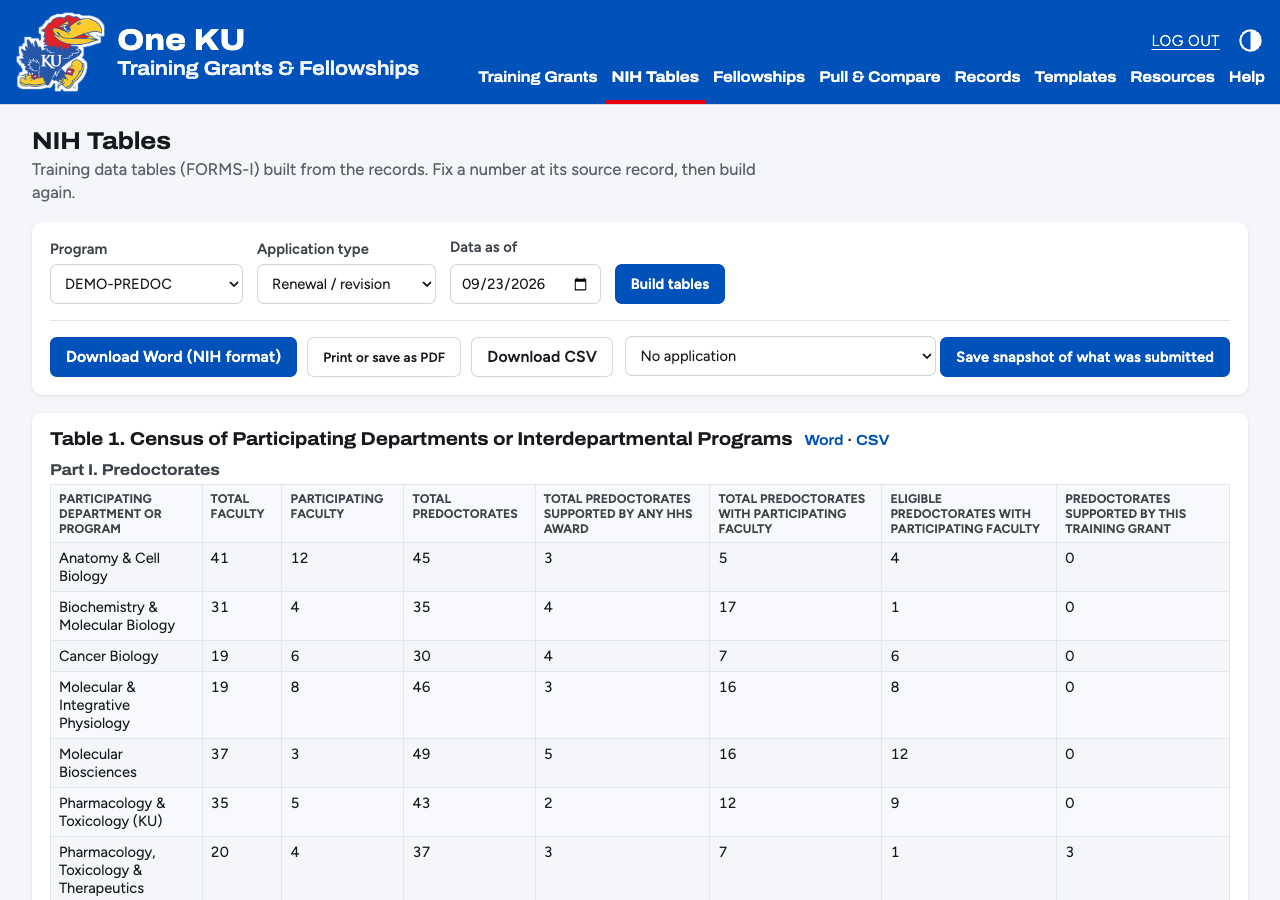The width and height of the screenshot is (1280, 900).
Task: Click the Table 1 Word link
Action: (824, 440)
